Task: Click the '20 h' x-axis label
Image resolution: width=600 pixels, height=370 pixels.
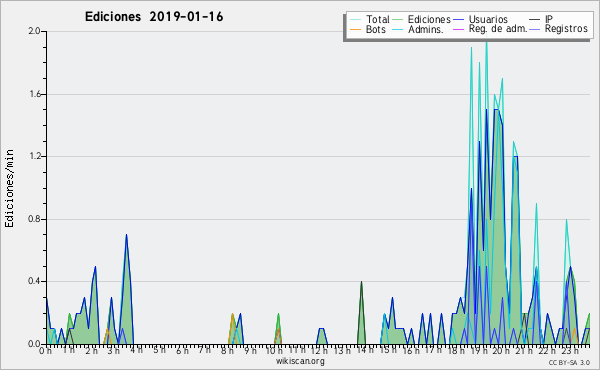Action: tap(501, 351)
